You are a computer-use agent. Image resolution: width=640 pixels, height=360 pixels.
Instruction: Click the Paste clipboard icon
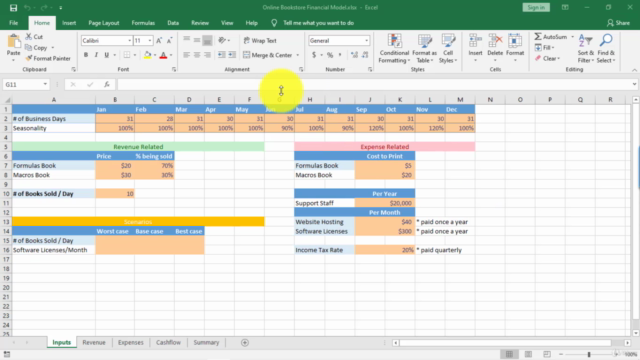[x=13, y=42]
